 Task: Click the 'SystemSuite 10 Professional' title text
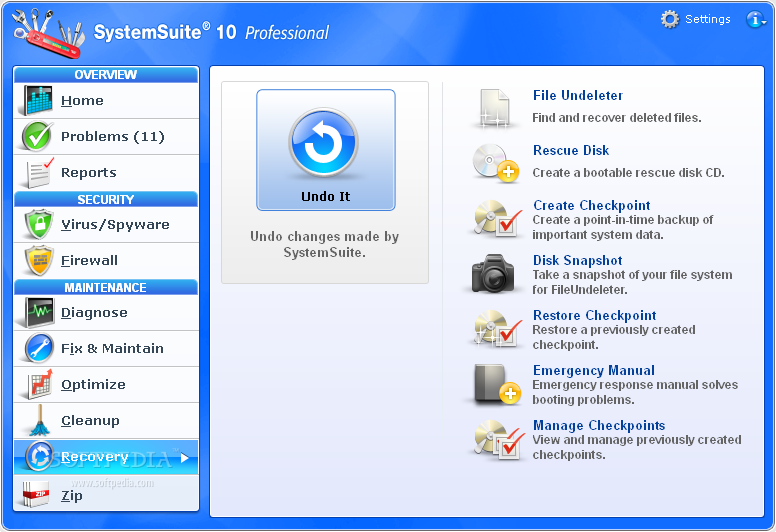pos(211,33)
